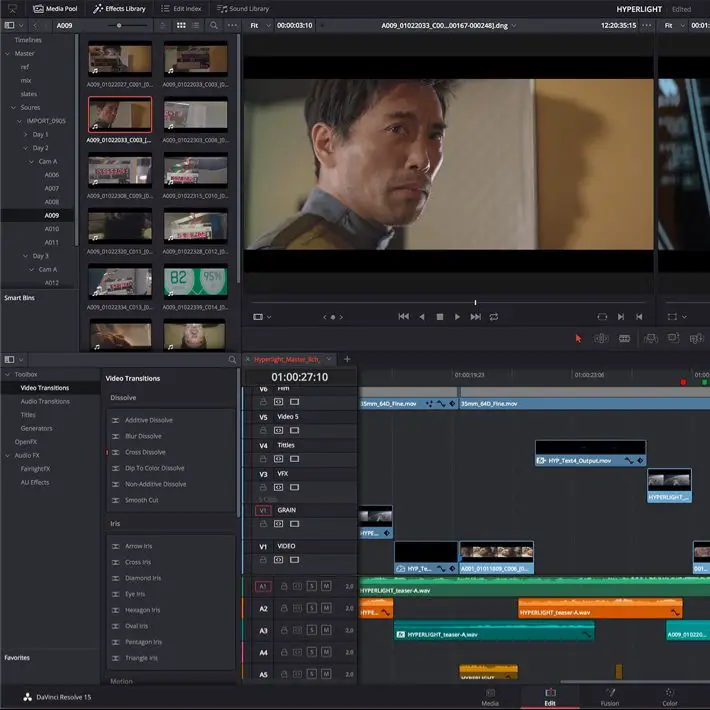Viewport: 710px width, 710px height.
Task: Go to the Fusion page
Action: pyautogui.click(x=610, y=697)
